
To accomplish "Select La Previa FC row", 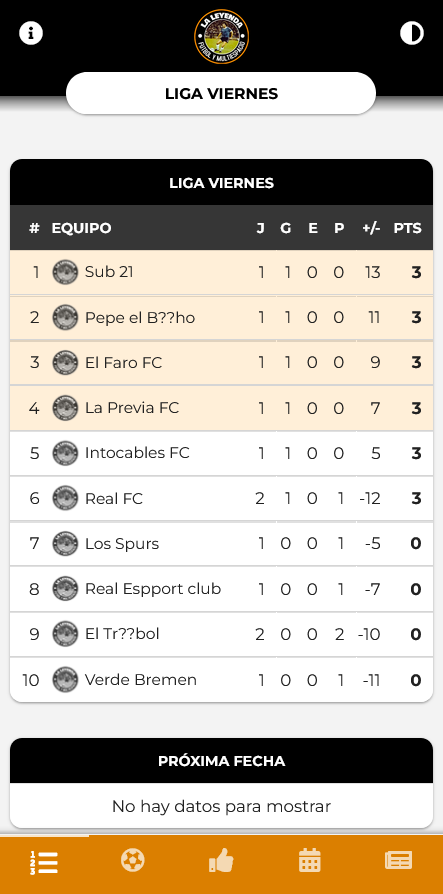I will pos(221,408).
